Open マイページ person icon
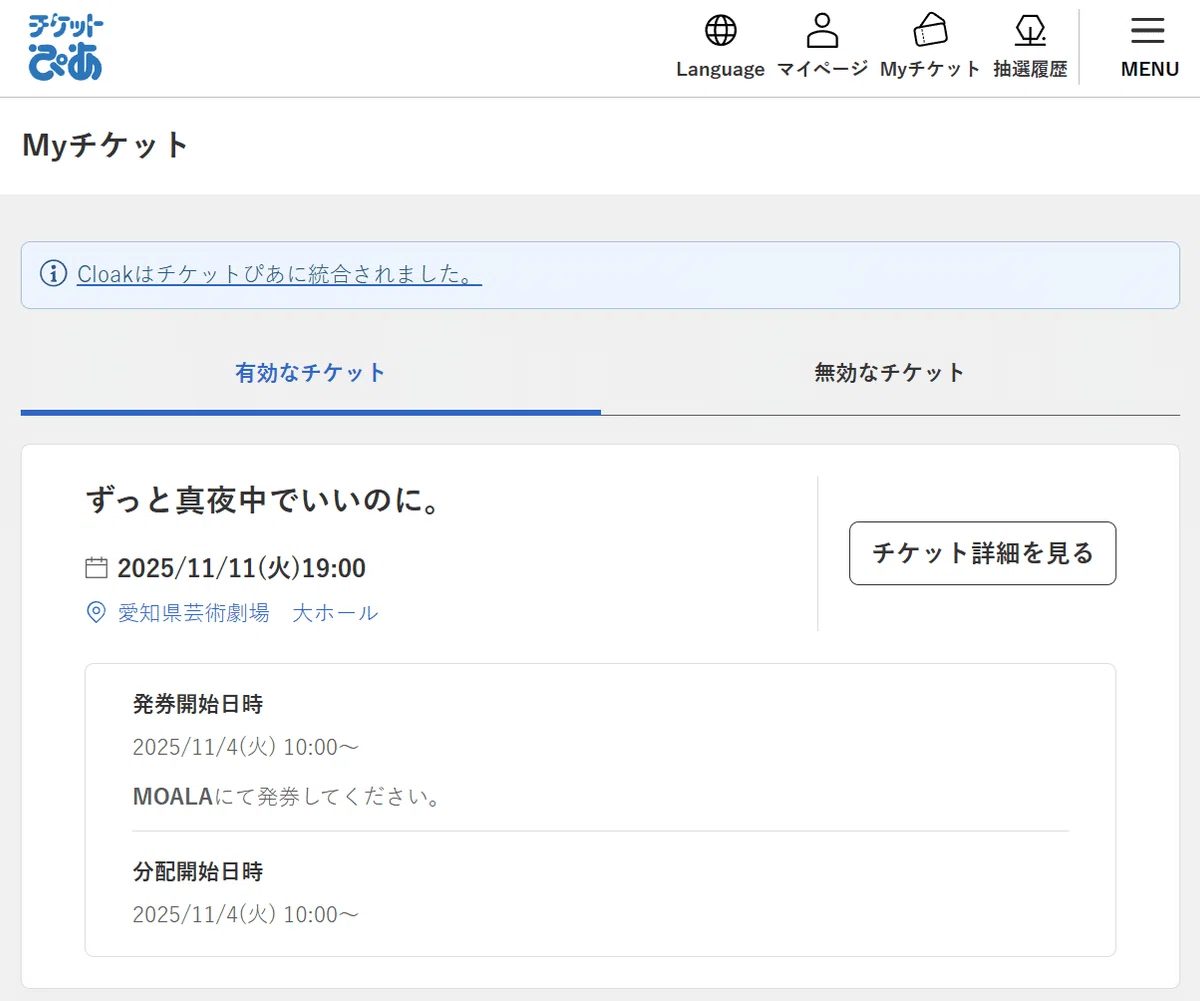The image size is (1200, 1001). 822,31
